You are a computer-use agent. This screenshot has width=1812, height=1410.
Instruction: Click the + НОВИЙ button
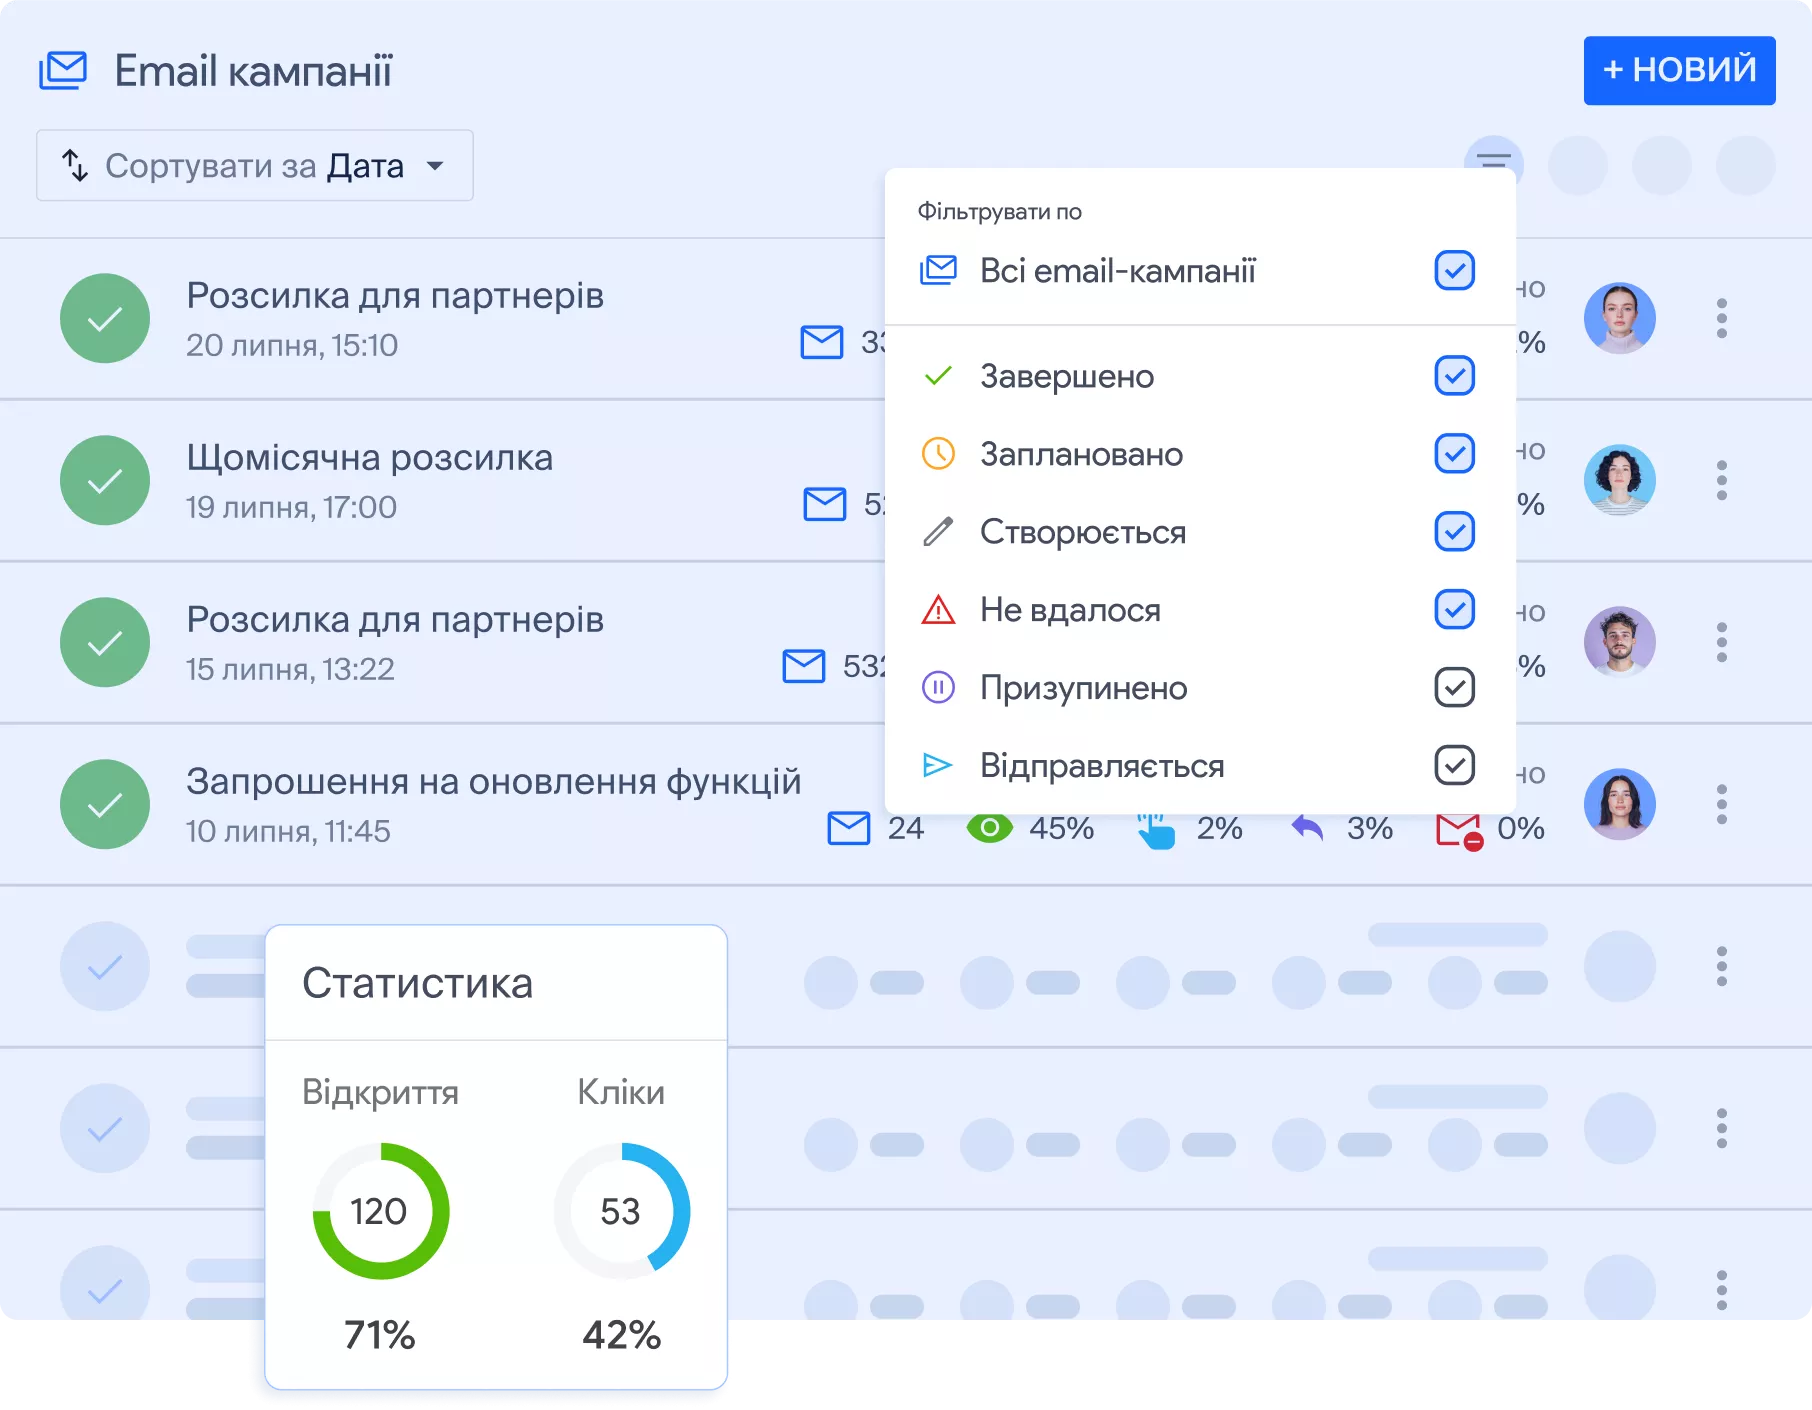coord(1679,70)
